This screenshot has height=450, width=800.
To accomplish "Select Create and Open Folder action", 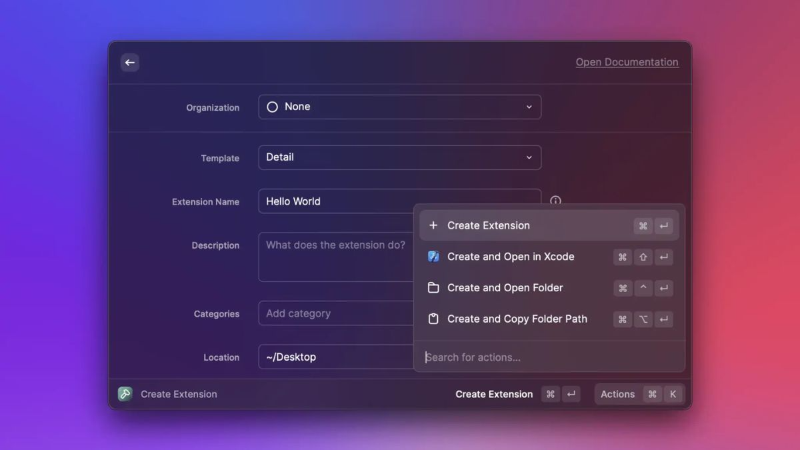I will coord(549,288).
